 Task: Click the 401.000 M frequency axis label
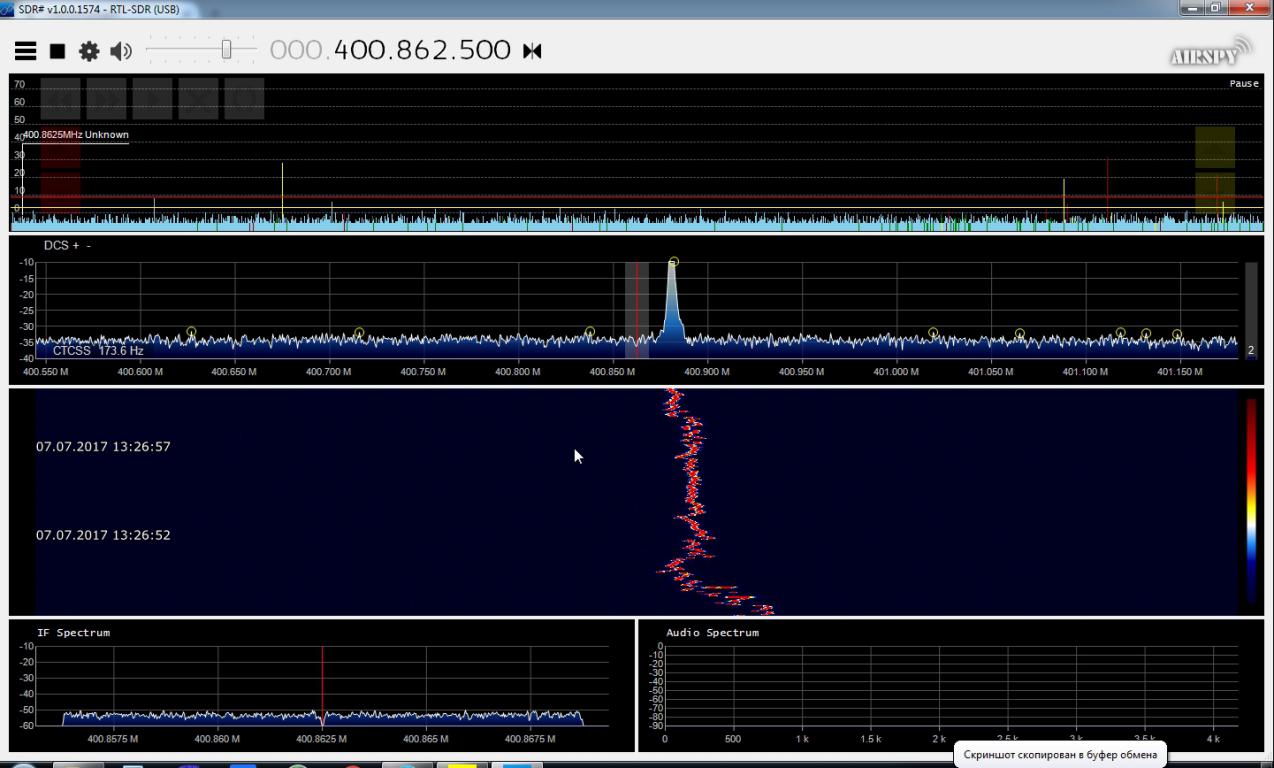tap(895, 372)
